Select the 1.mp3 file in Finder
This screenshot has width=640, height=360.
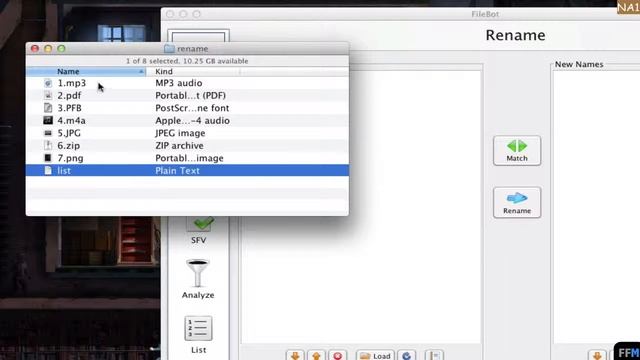(187, 83)
